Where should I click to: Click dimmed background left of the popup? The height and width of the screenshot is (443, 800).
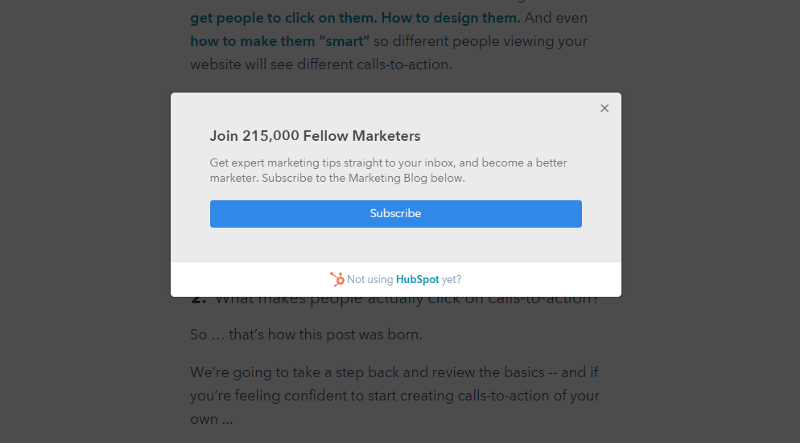click(x=85, y=220)
